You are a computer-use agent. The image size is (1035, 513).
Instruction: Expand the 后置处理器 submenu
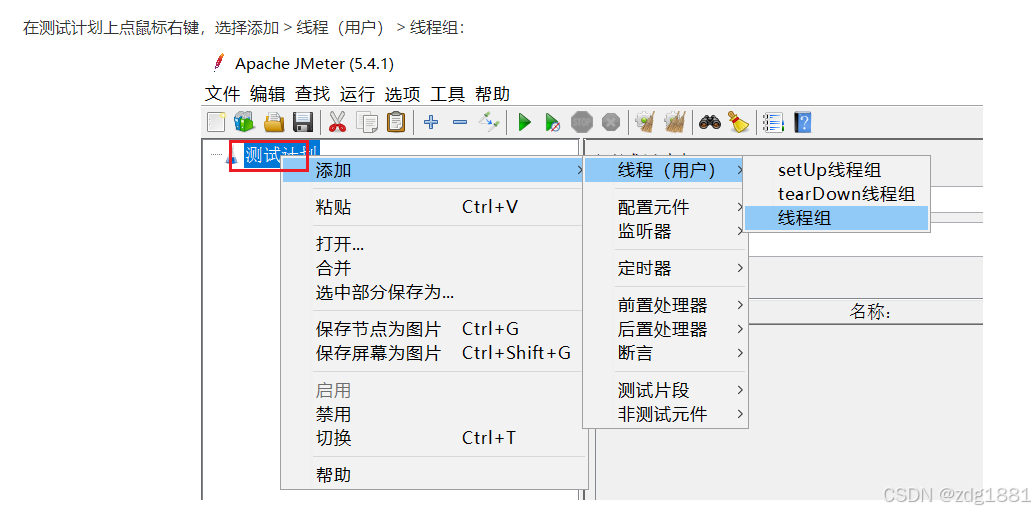click(665, 329)
